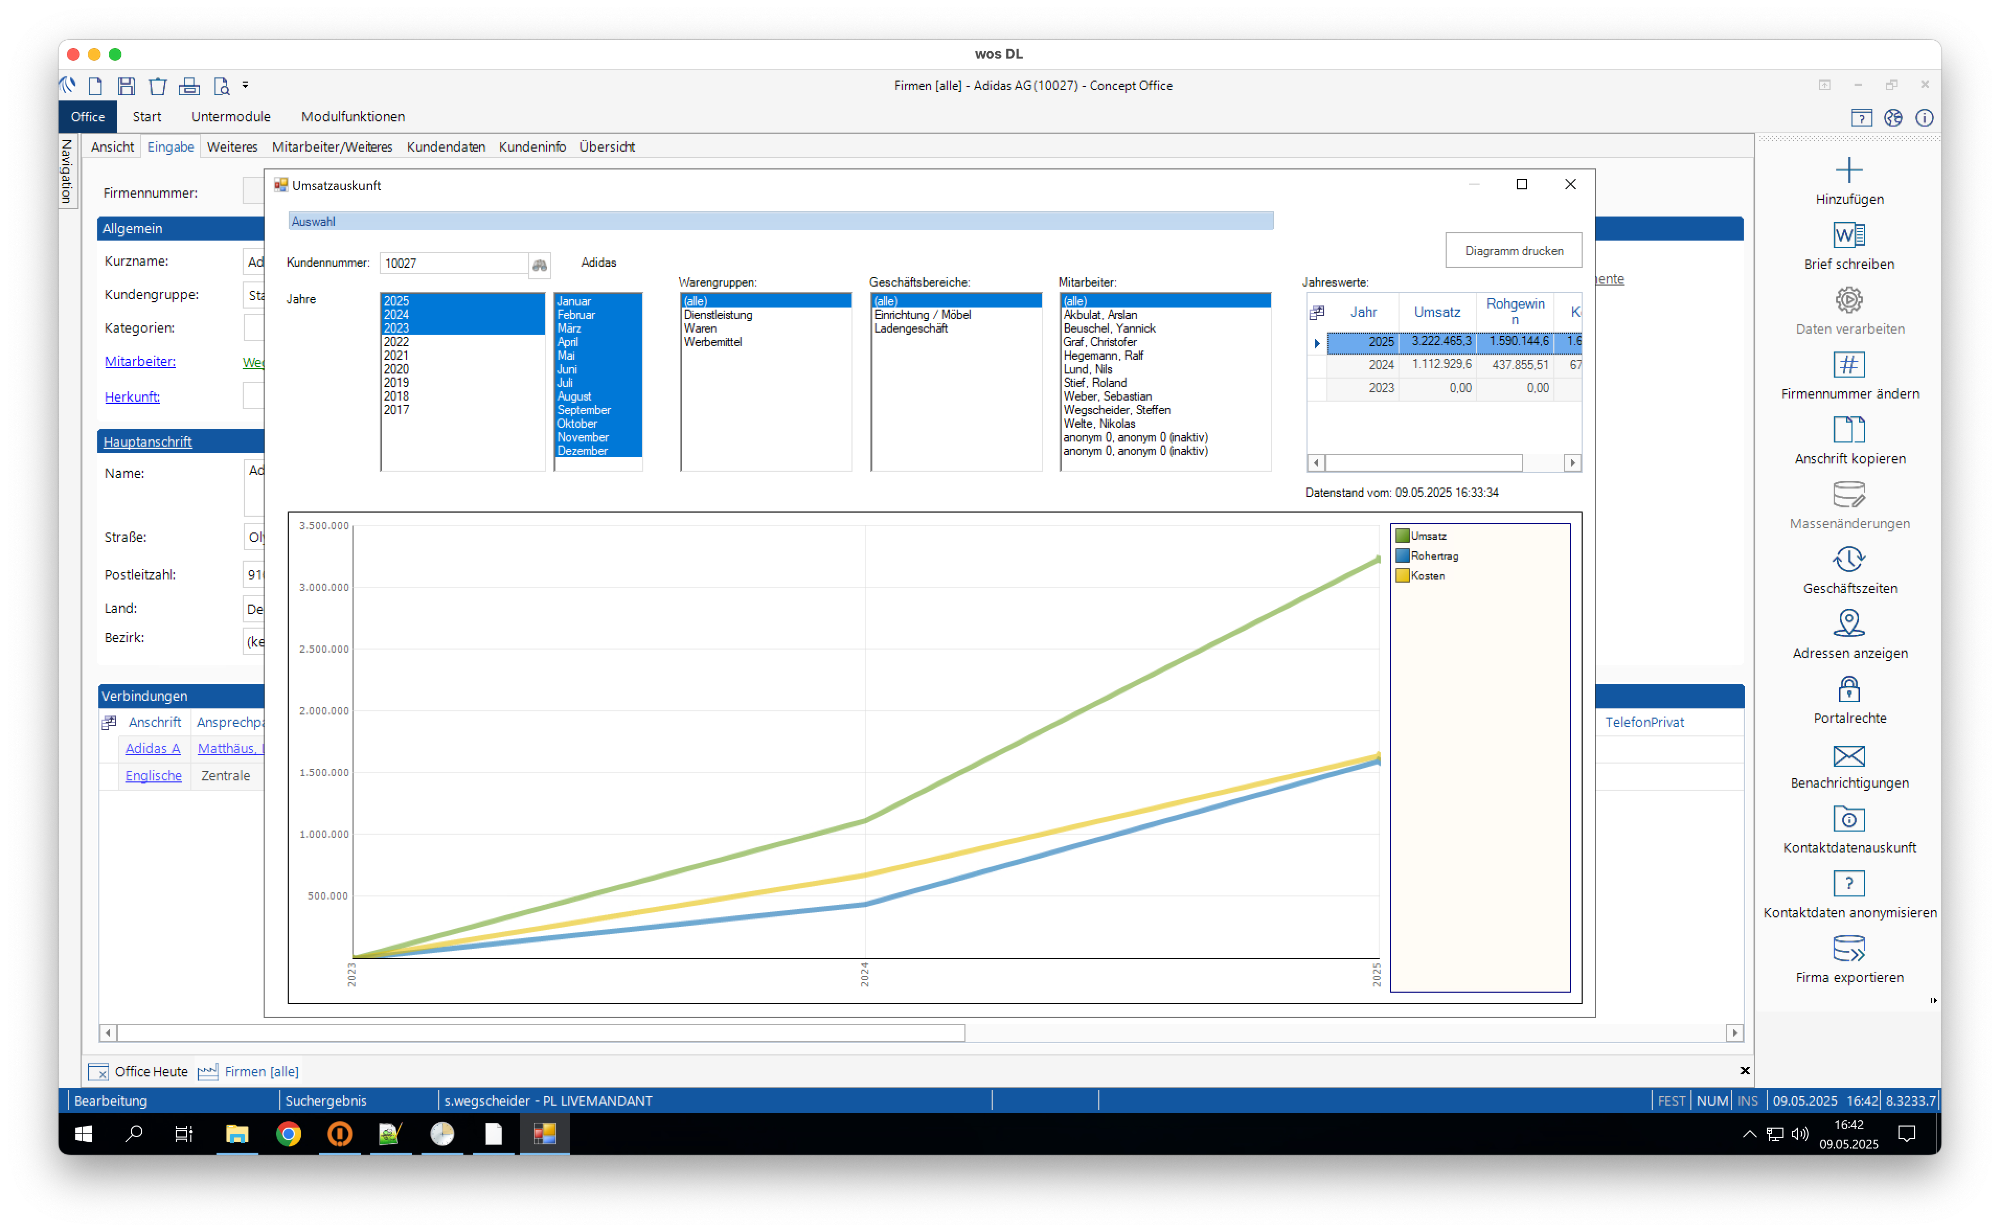Open Chrome from the taskbar

pos(288,1134)
